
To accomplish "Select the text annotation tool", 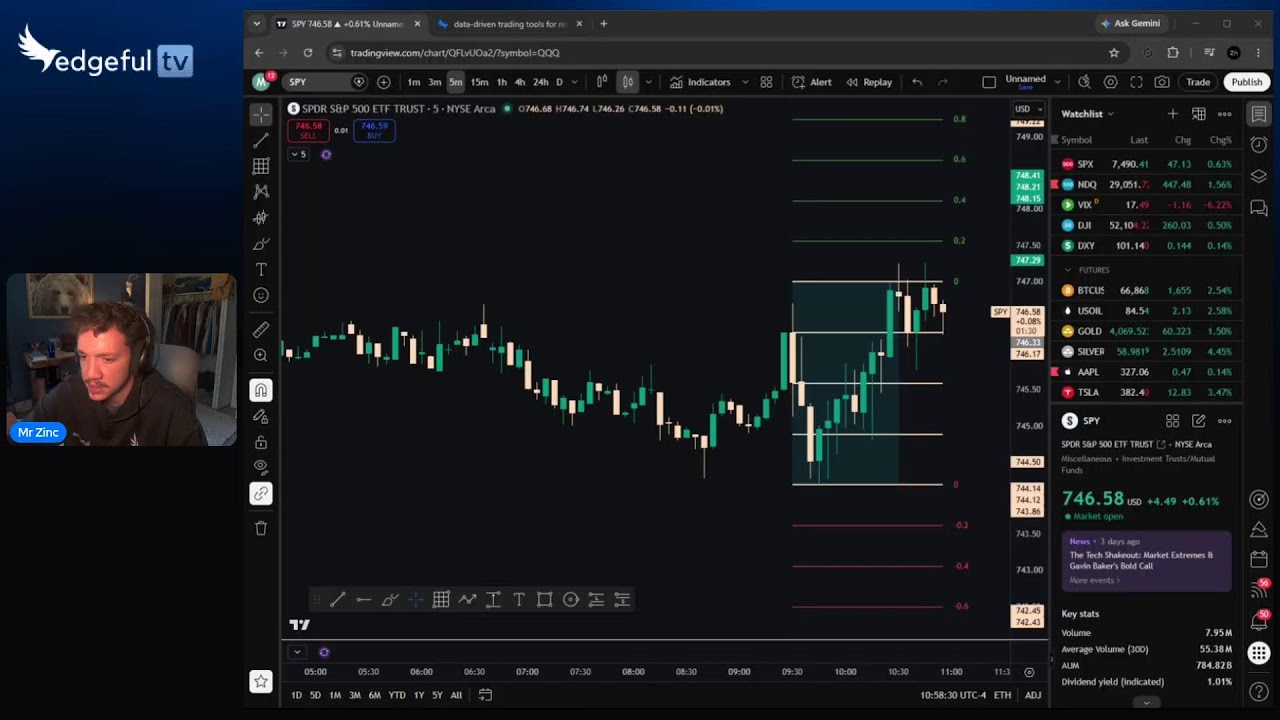I will 261,270.
